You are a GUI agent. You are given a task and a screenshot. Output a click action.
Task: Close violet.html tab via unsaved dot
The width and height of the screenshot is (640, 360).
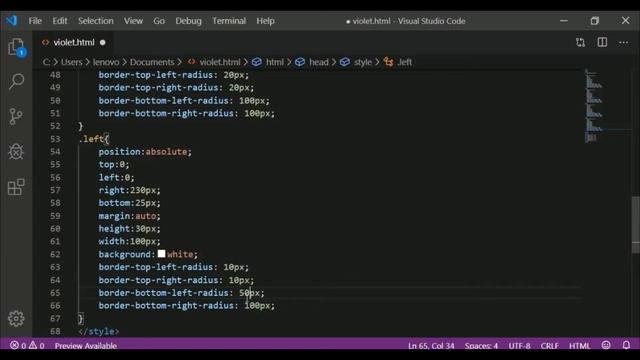102,42
